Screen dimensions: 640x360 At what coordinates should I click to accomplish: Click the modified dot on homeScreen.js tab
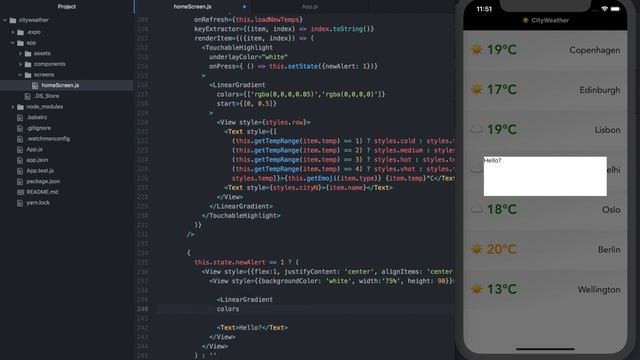point(244,7)
